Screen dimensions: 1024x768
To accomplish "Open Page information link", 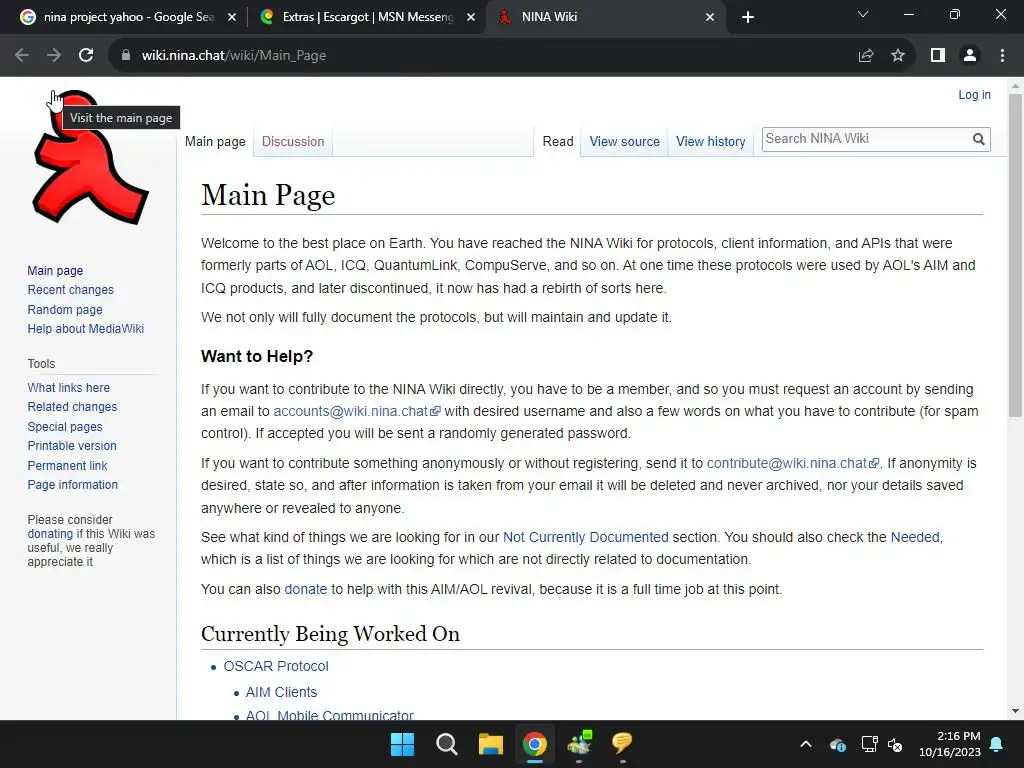I will pos(72,485).
